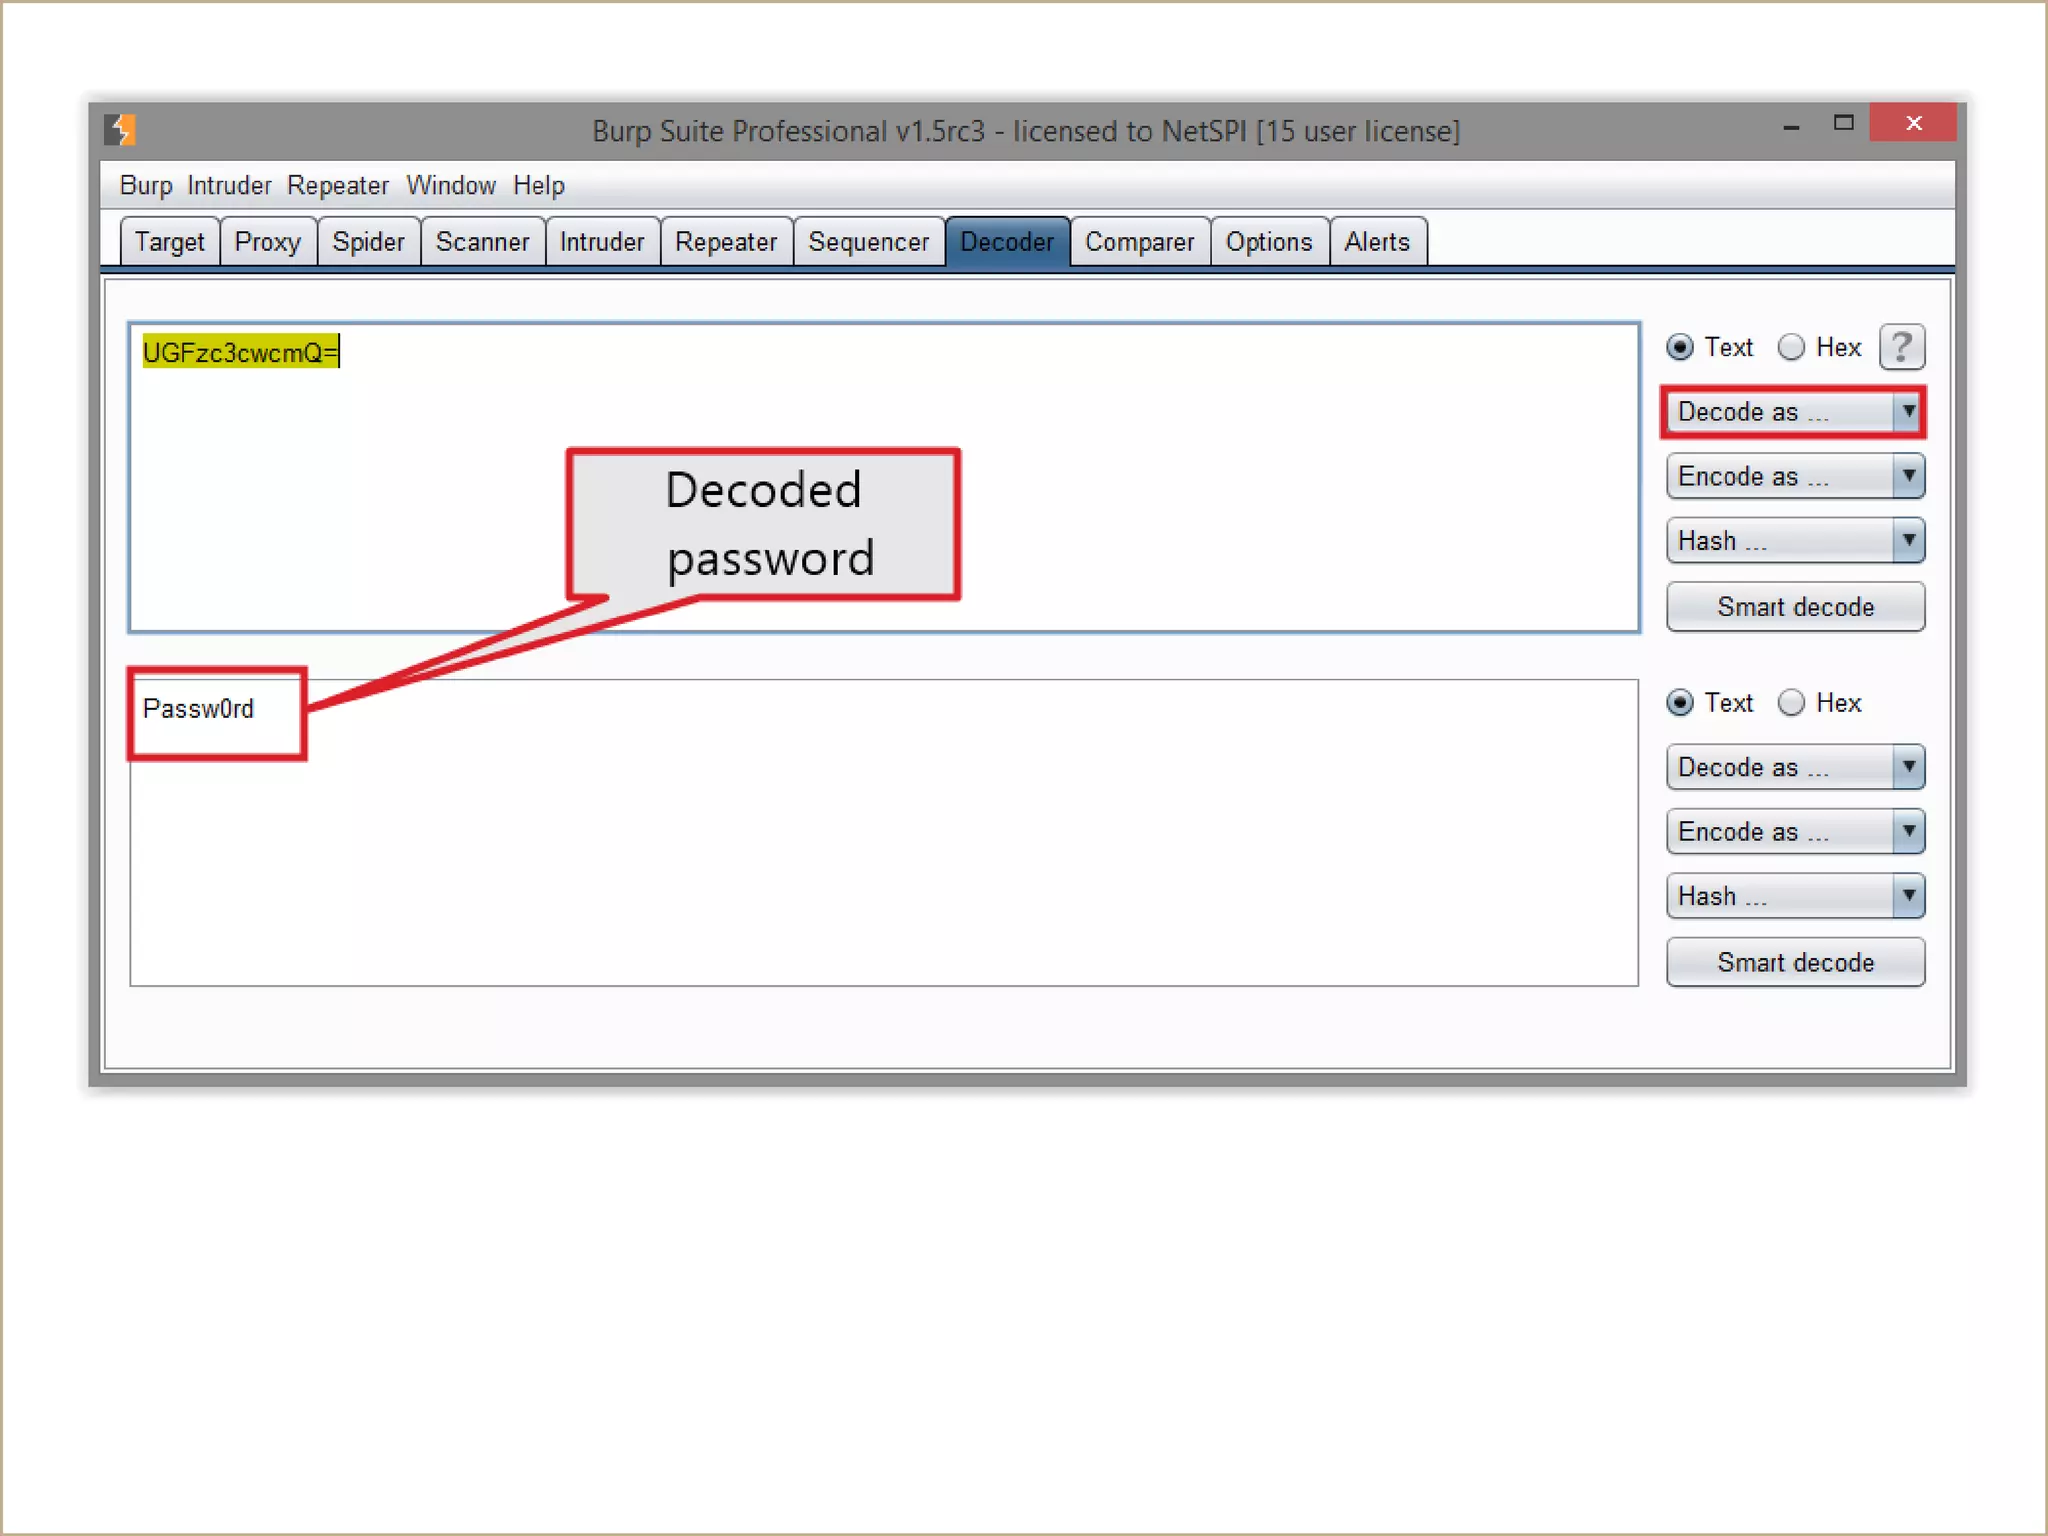Open the Burp menu
This screenshot has width=2048, height=1536.
[146, 186]
